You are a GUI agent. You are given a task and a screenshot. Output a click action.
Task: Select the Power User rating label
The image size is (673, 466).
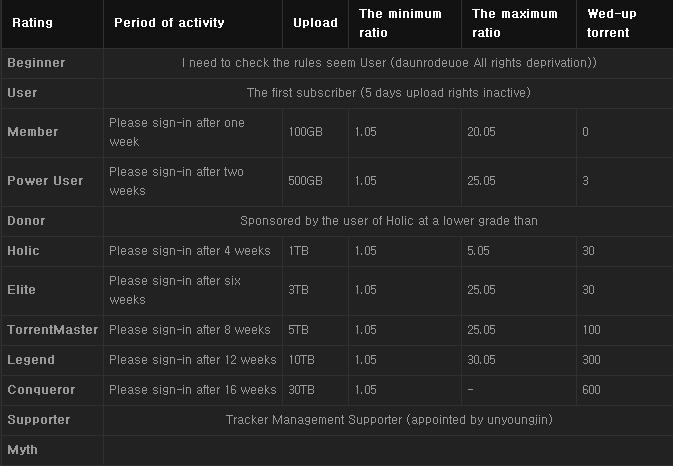click(x=45, y=181)
